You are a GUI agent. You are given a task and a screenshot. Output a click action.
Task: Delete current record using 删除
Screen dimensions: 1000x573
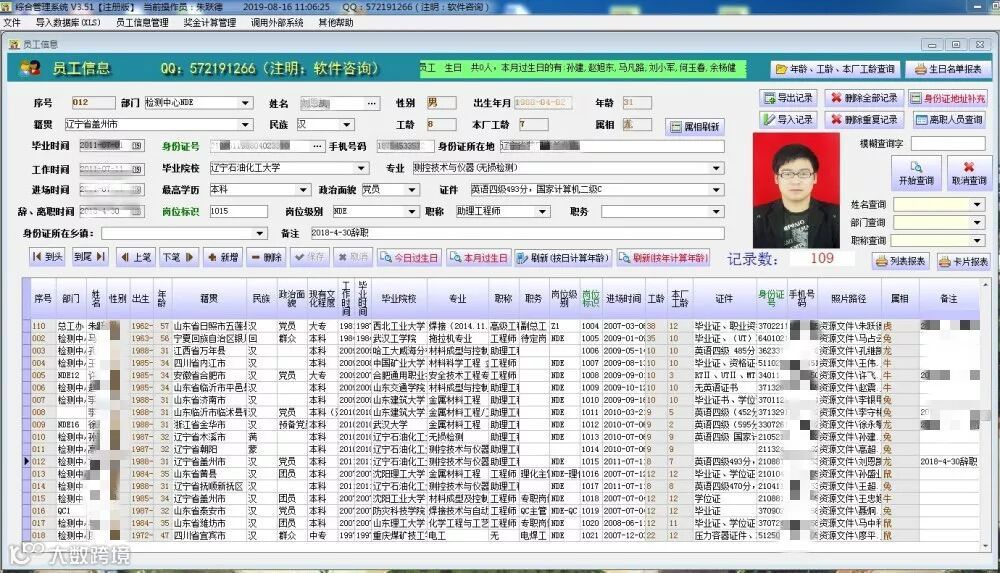click(266, 257)
